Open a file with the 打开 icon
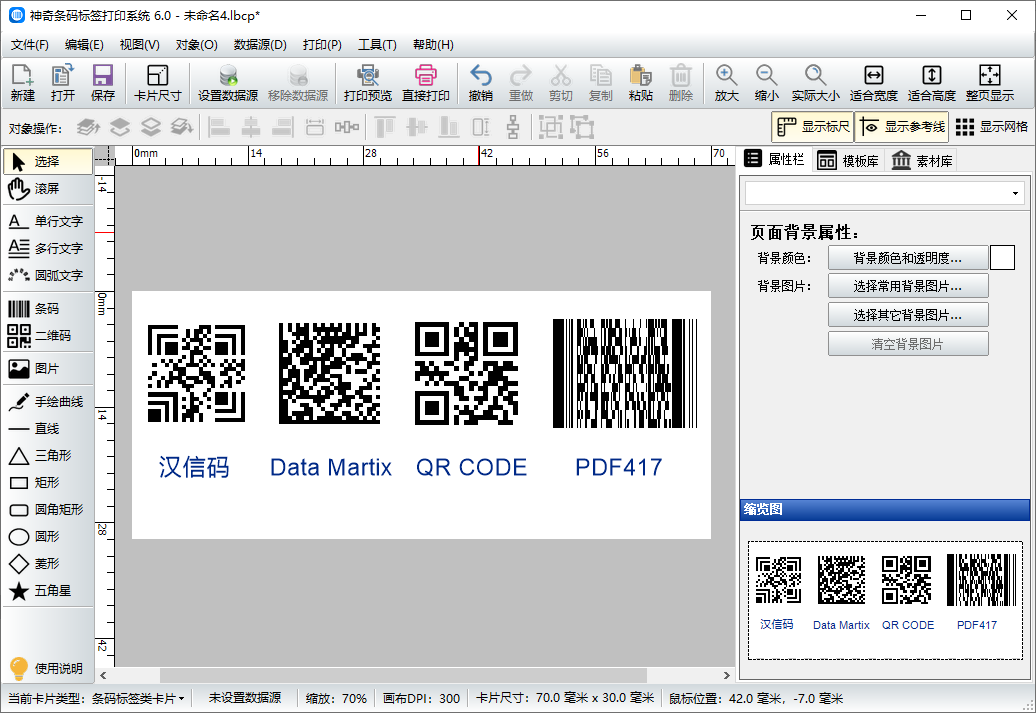1036x713 pixels. (x=63, y=83)
